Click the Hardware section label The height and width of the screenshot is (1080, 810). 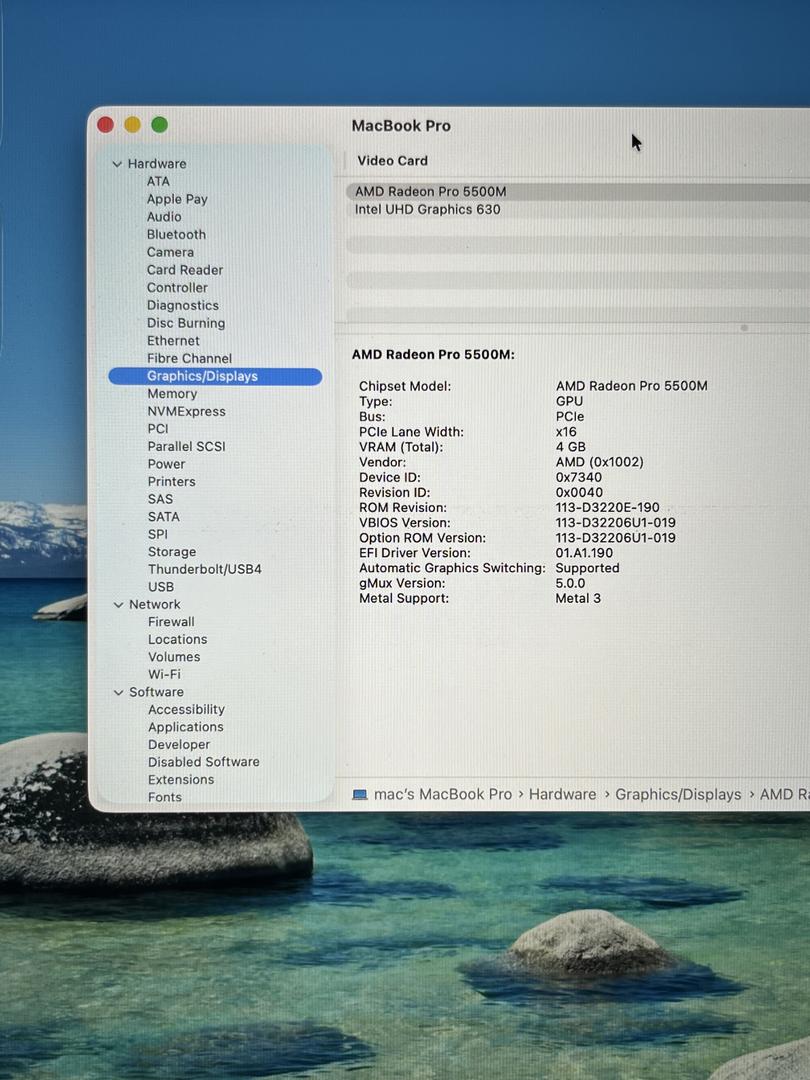pos(157,164)
